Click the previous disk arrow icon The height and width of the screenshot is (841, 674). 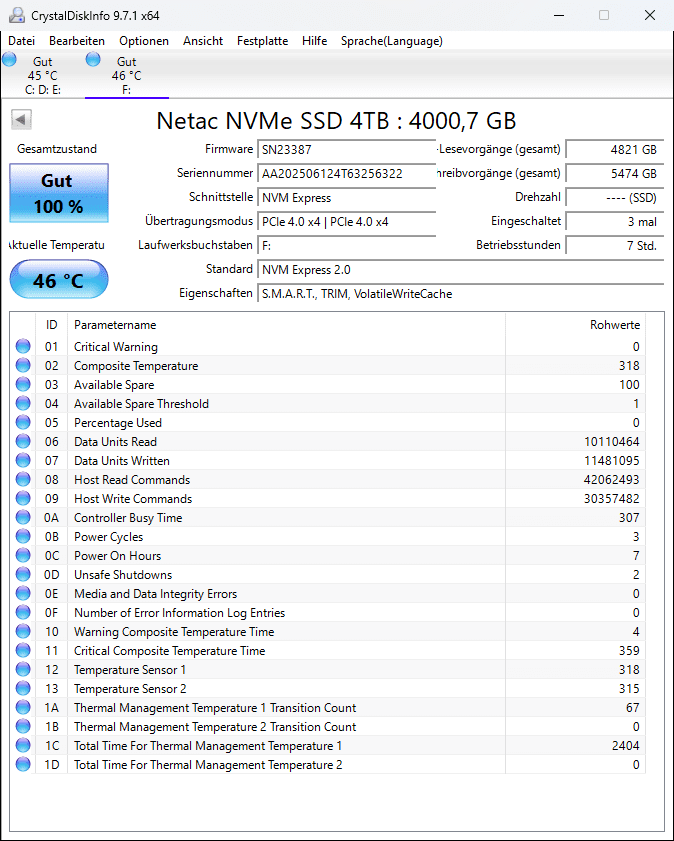[21, 120]
